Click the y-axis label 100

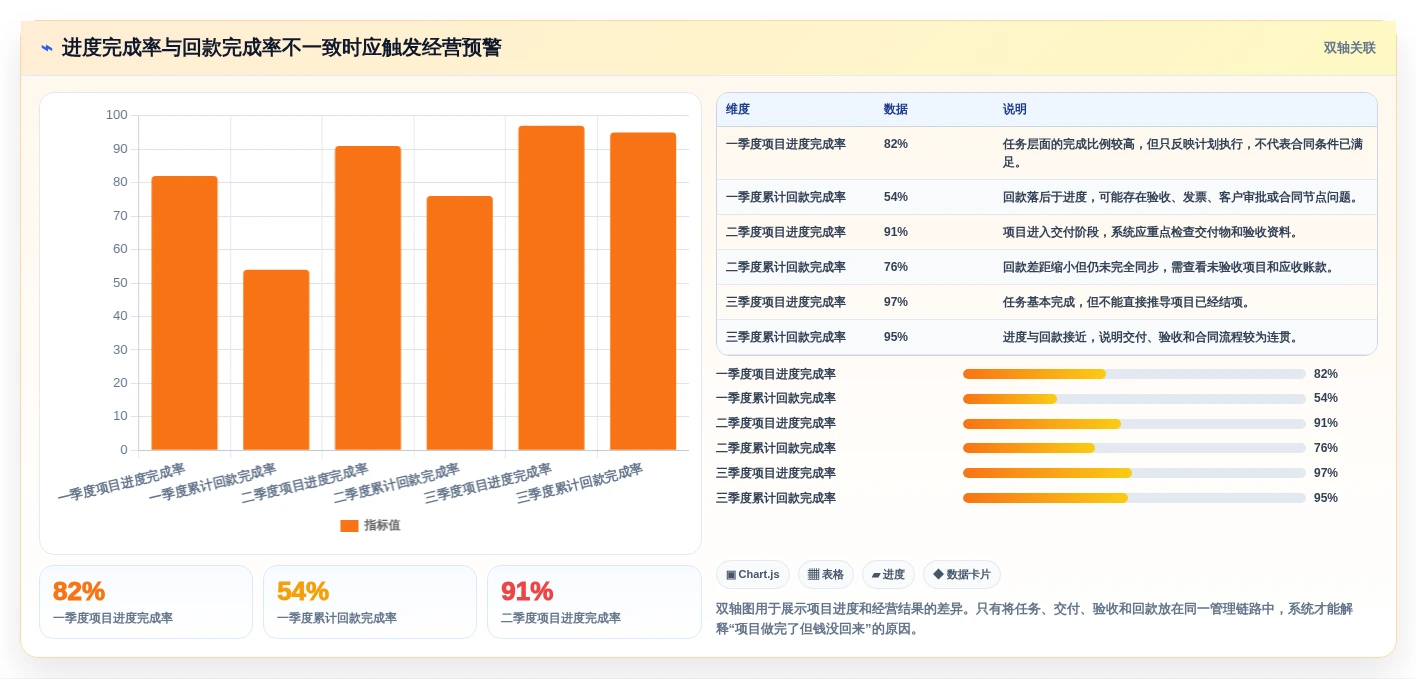click(117, 115)
